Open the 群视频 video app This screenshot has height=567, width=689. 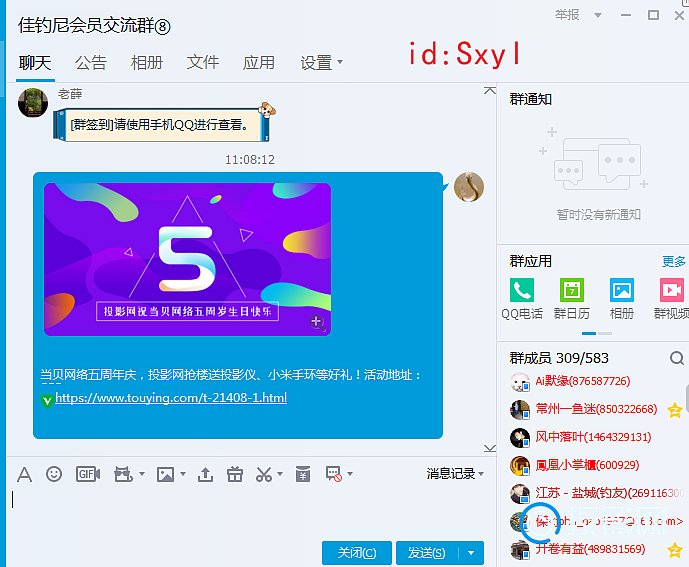coord(671,299)
